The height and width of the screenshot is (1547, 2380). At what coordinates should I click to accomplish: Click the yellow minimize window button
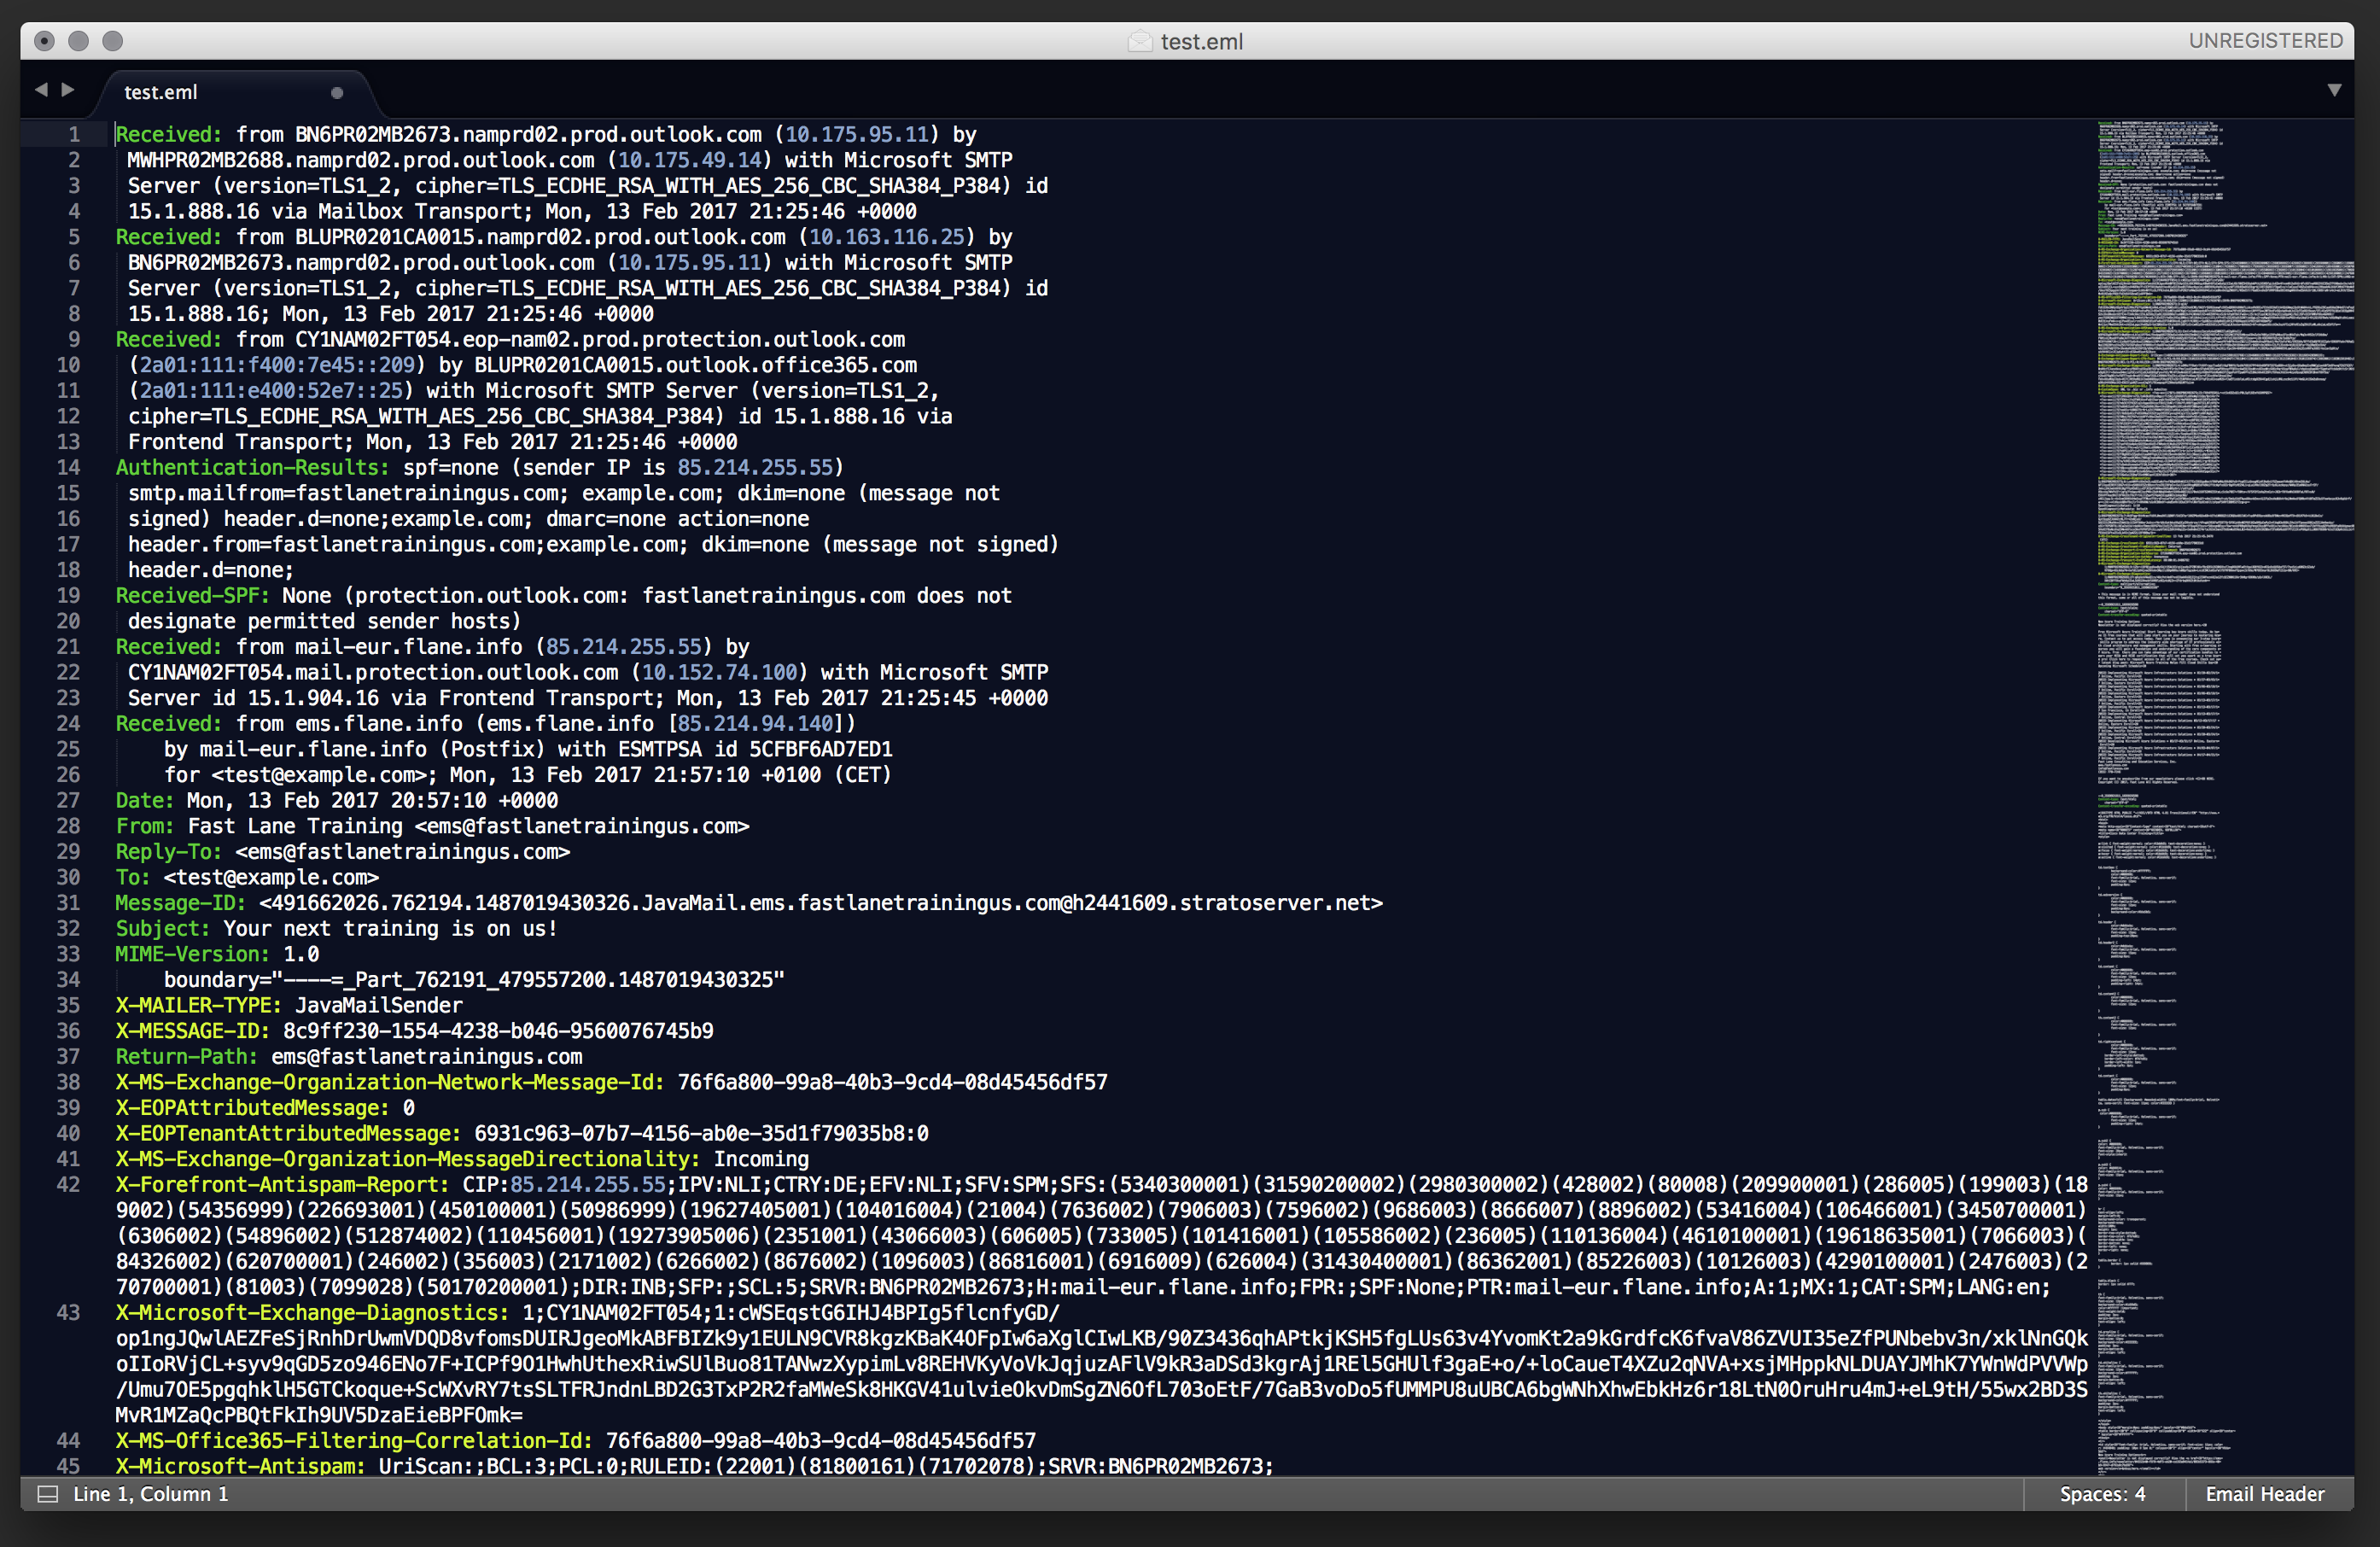pos(79,41)
